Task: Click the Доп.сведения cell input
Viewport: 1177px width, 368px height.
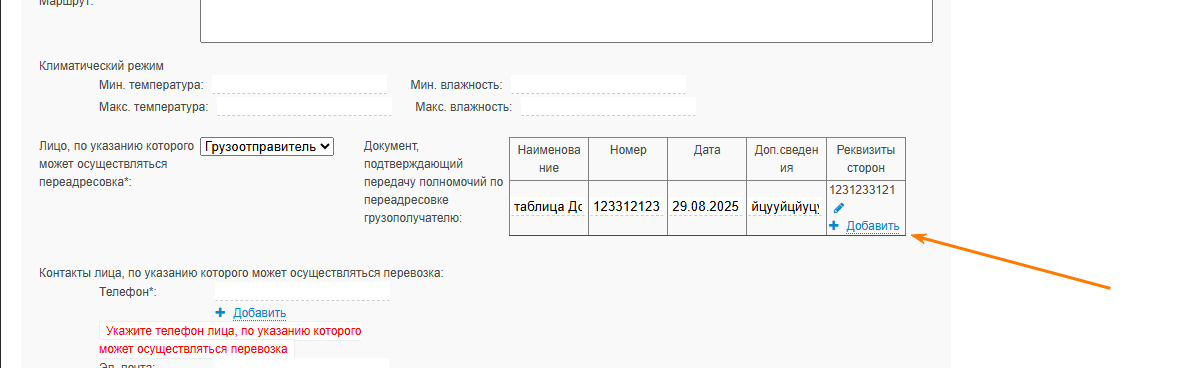Action: point(786,207)
